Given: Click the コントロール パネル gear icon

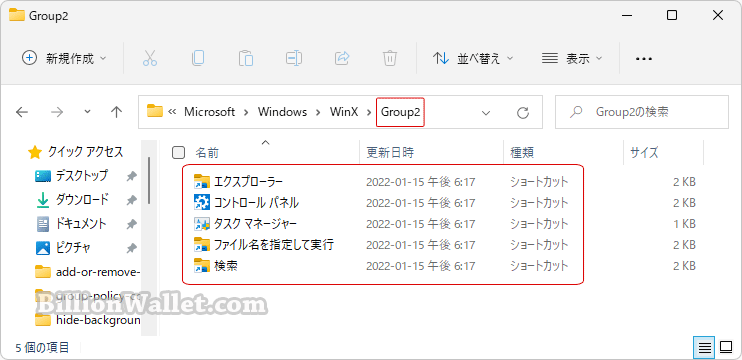Looking at the screenshot, I should 202,202.
